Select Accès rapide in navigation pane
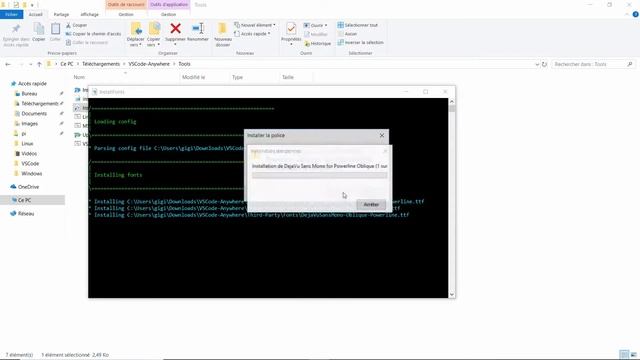 [32, 84]
